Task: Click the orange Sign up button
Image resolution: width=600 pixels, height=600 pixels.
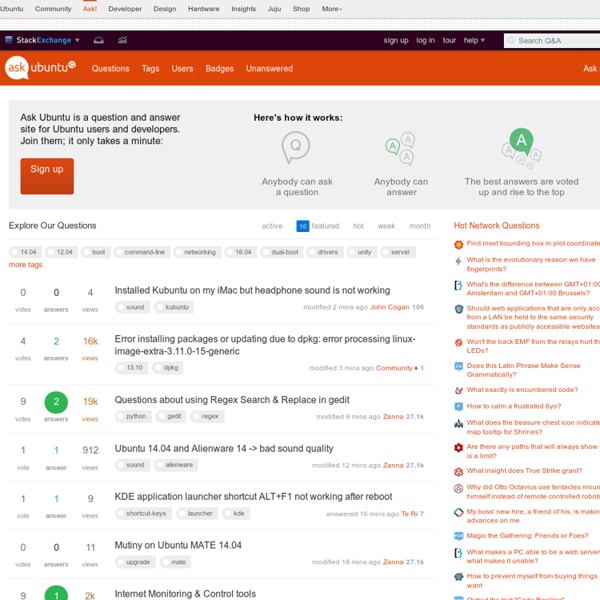Action: (47, 176)
